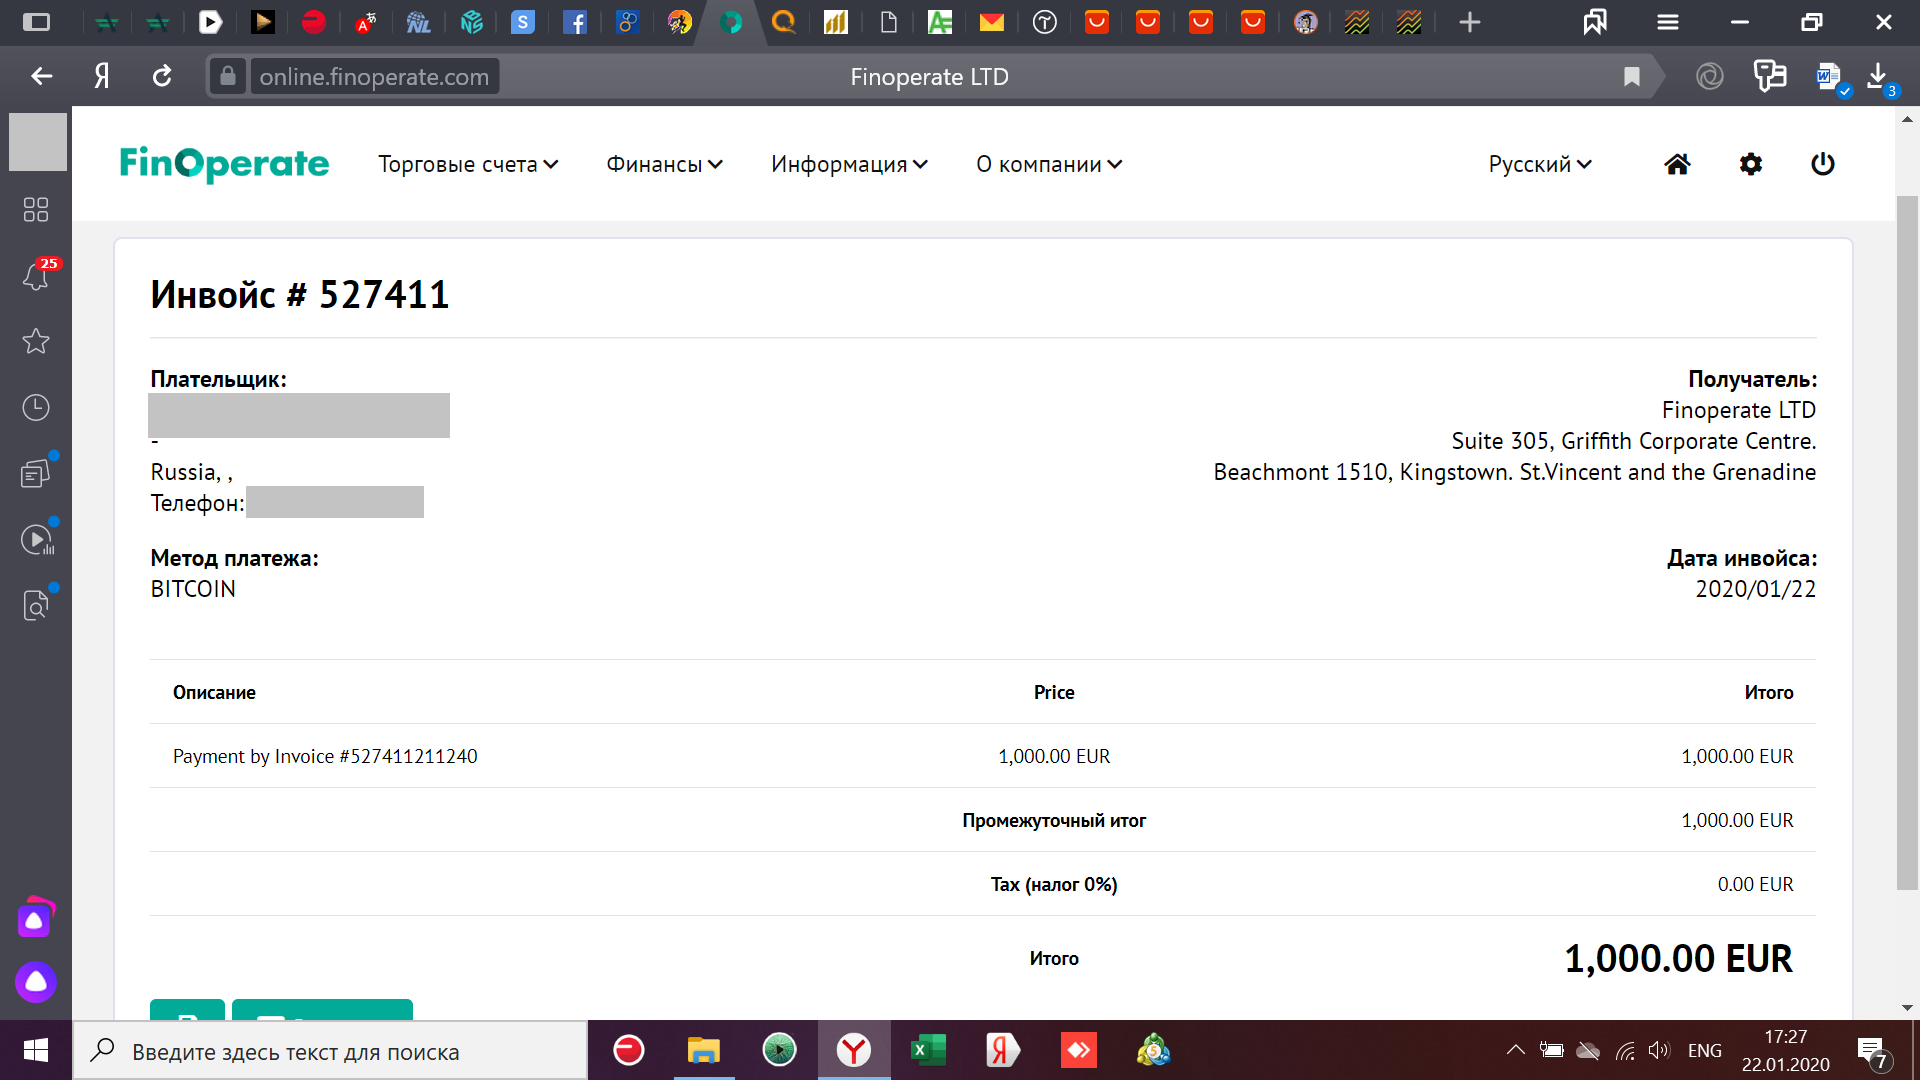Switch to the orange Q tab

pos(784,22)
